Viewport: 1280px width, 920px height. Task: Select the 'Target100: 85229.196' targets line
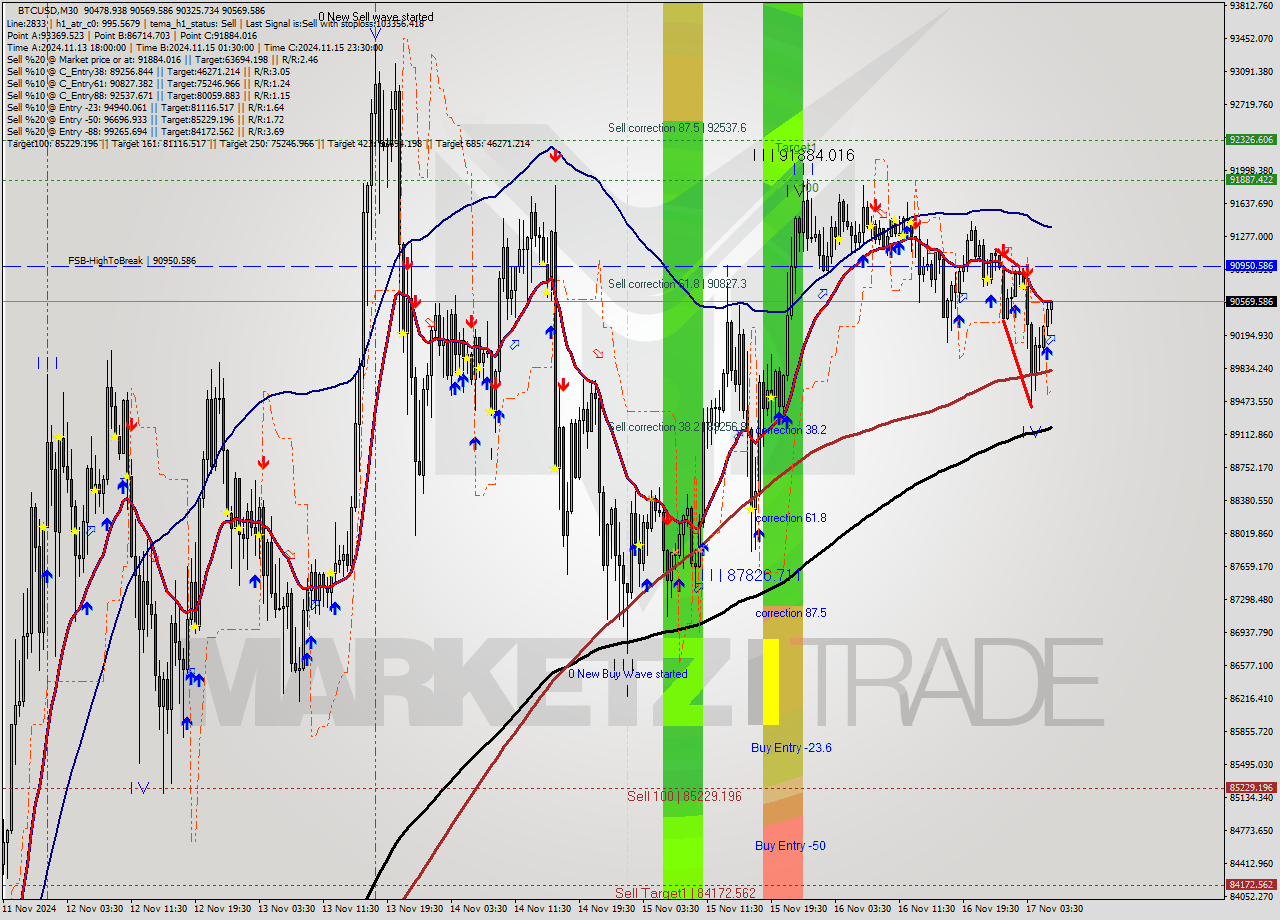click(x=268, y=144)
